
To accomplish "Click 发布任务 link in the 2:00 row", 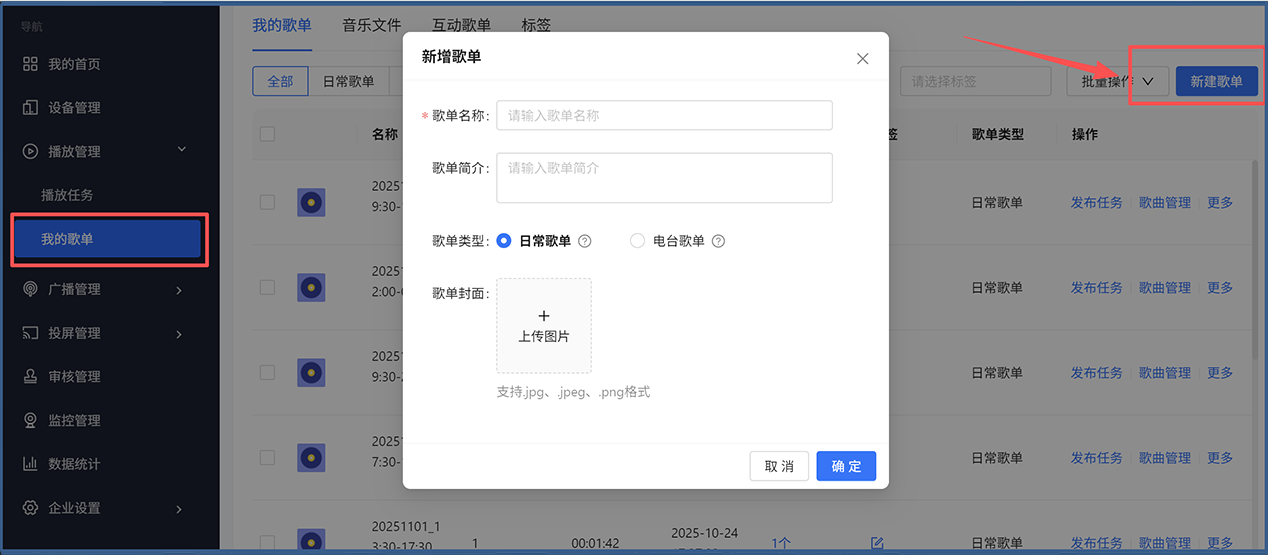I will [1097, 288].
